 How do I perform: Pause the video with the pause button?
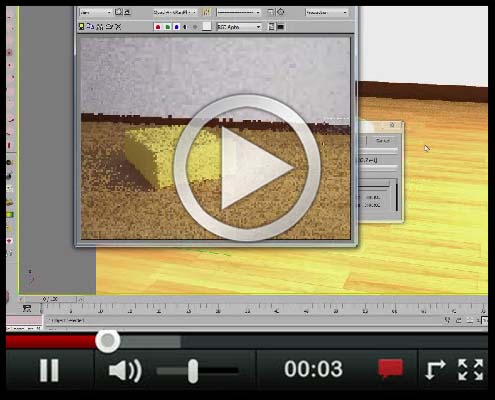click(x=49, y=370)
